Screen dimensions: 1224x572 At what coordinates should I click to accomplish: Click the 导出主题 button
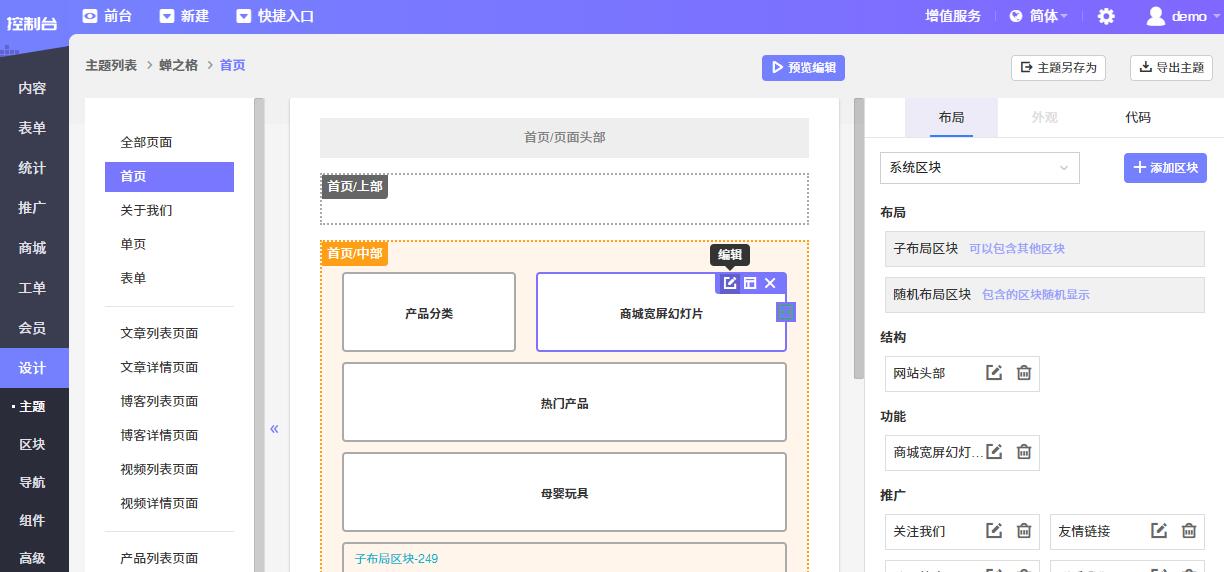(x=1170, y=67)
